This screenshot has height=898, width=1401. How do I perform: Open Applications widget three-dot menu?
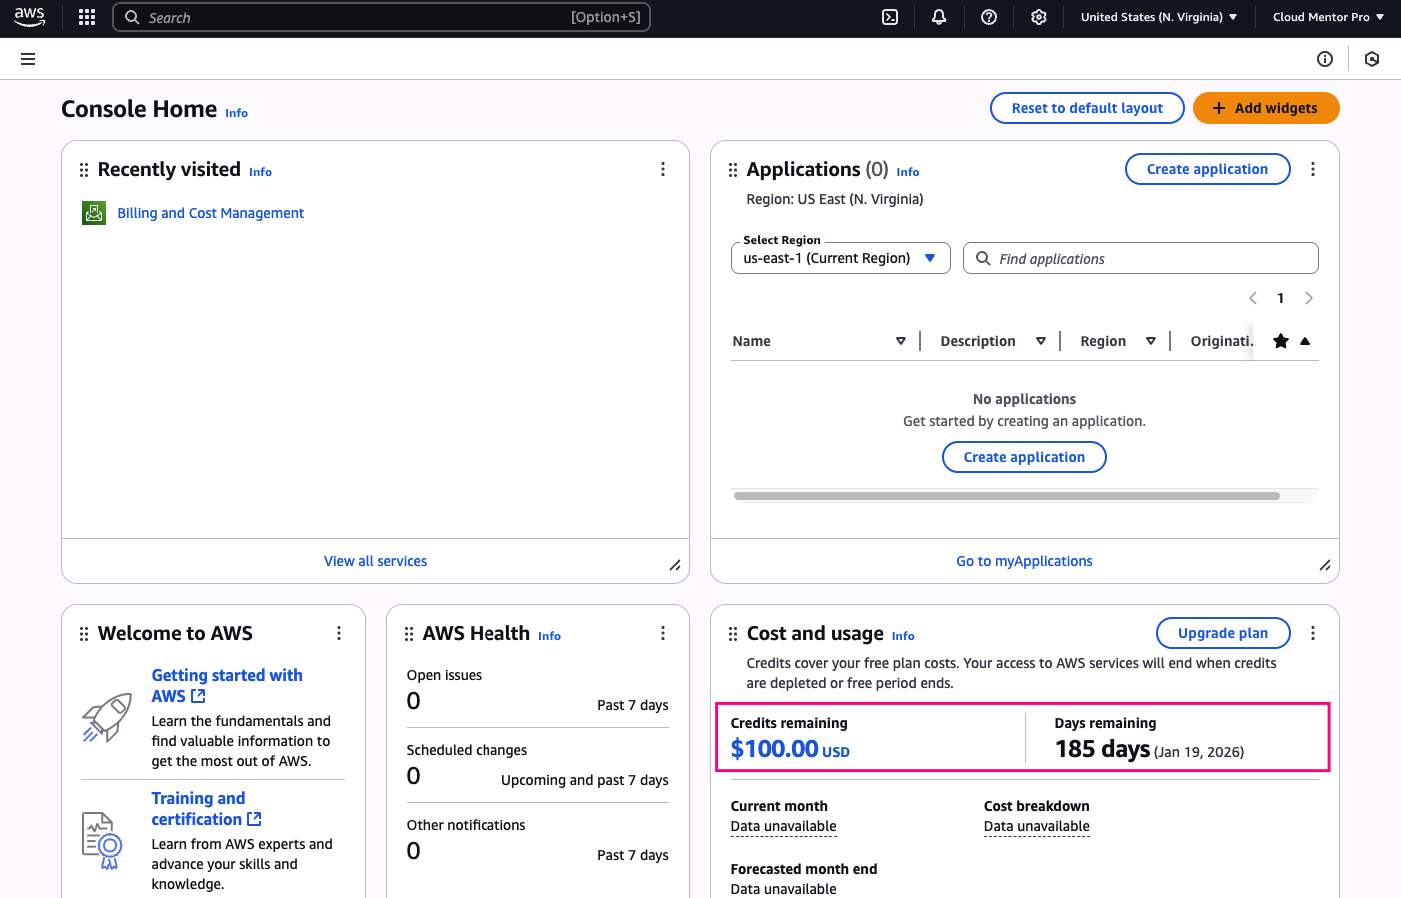[x=1313, y=169]
